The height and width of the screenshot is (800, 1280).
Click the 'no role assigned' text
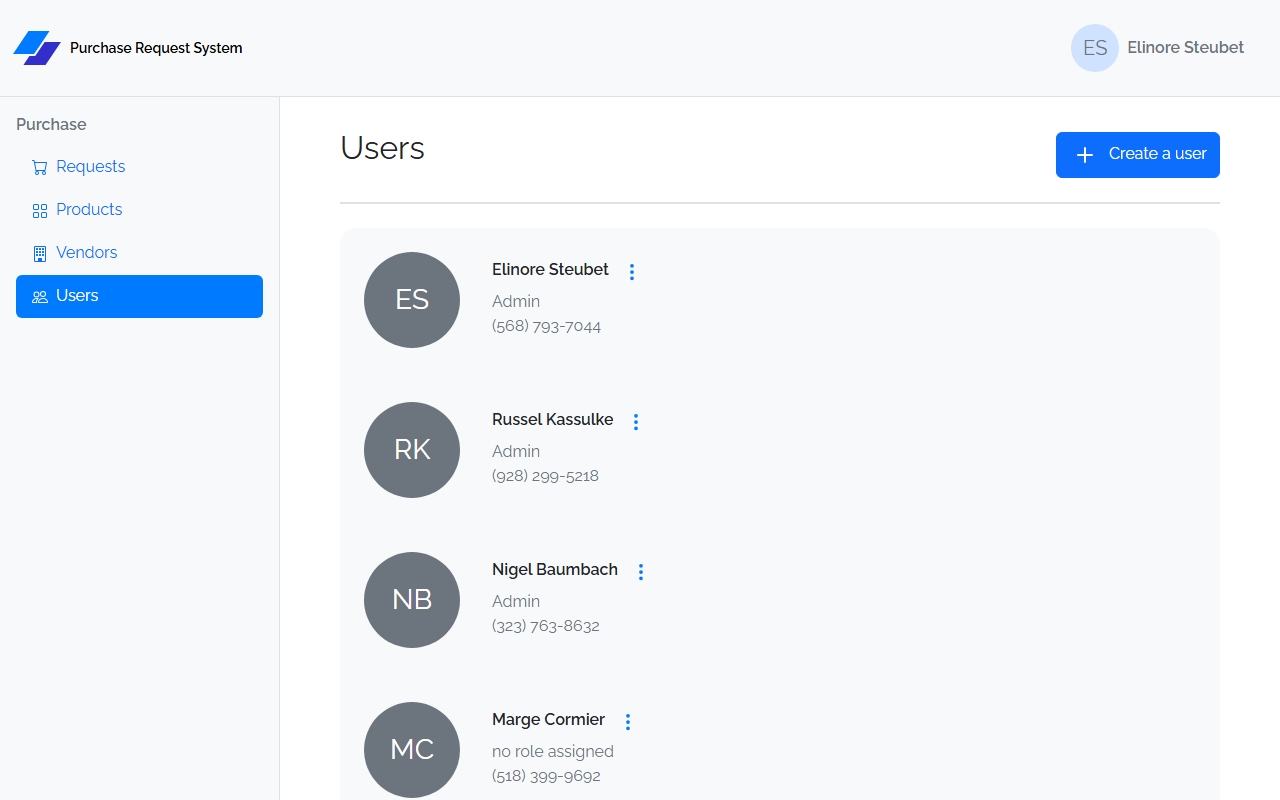point(553,751)
